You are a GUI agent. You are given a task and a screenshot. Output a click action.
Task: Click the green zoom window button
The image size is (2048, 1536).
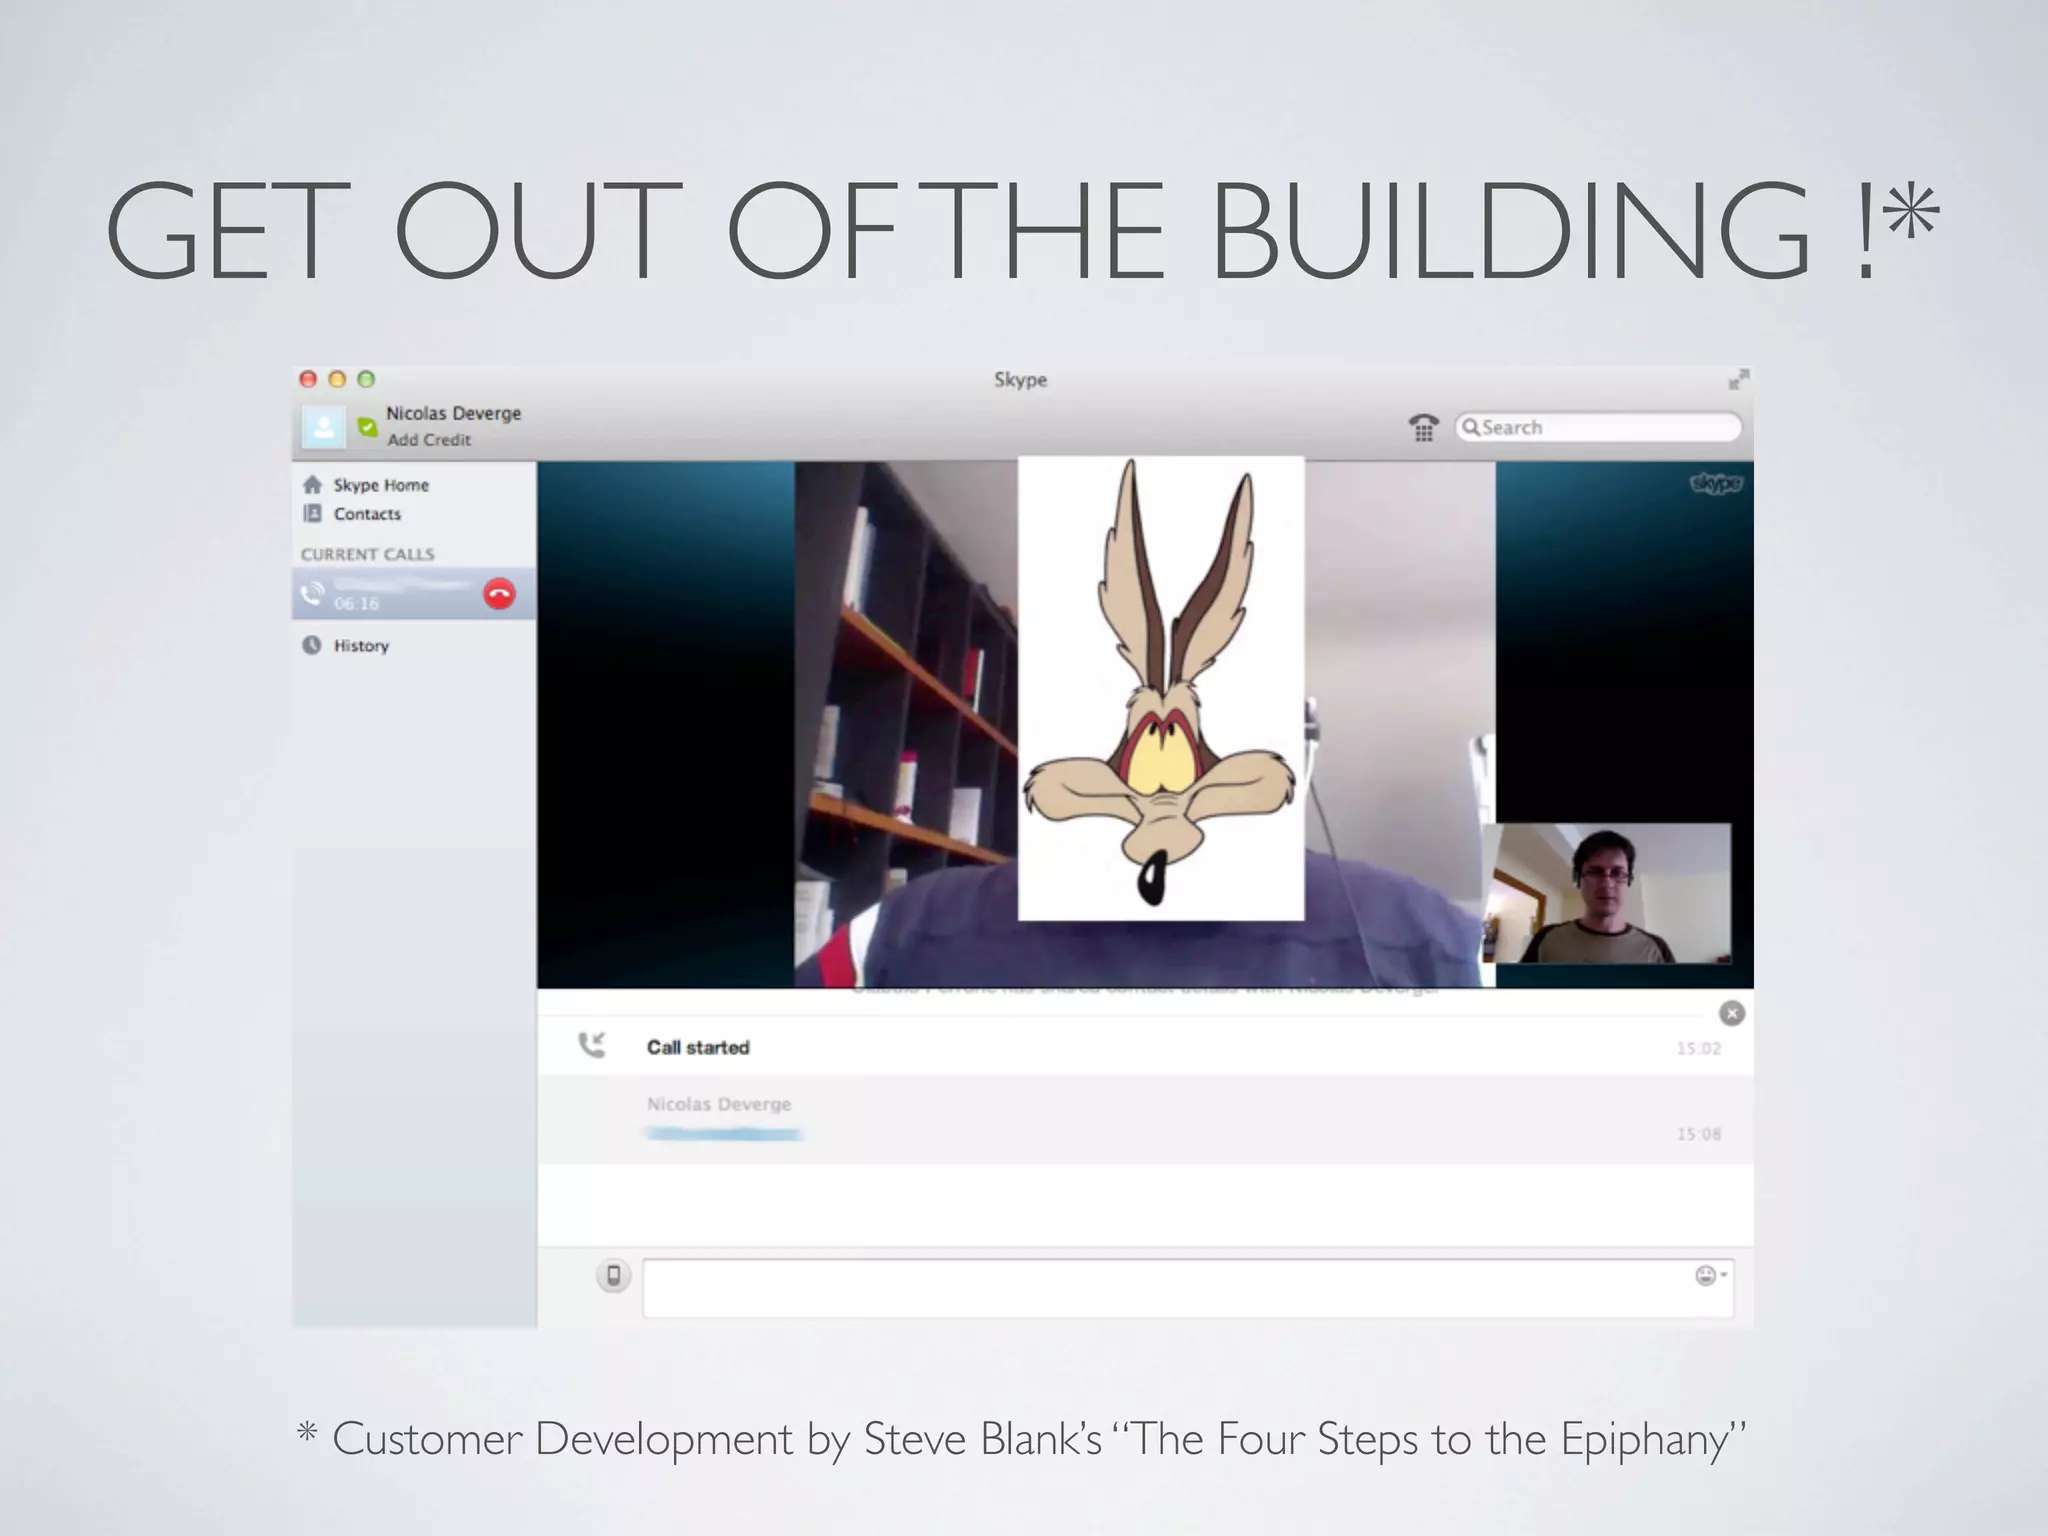(366, 379)
